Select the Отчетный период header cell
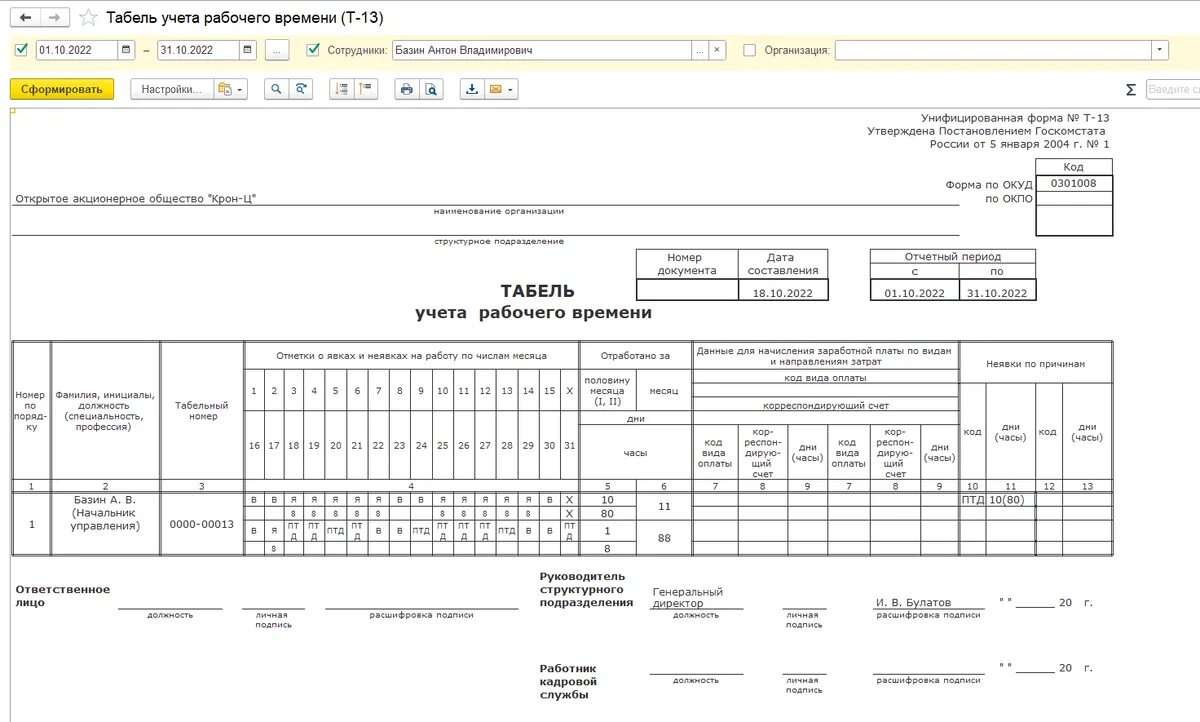This screenshot has width=1200, height=722. pyautogui.click(x=953, y=256)
